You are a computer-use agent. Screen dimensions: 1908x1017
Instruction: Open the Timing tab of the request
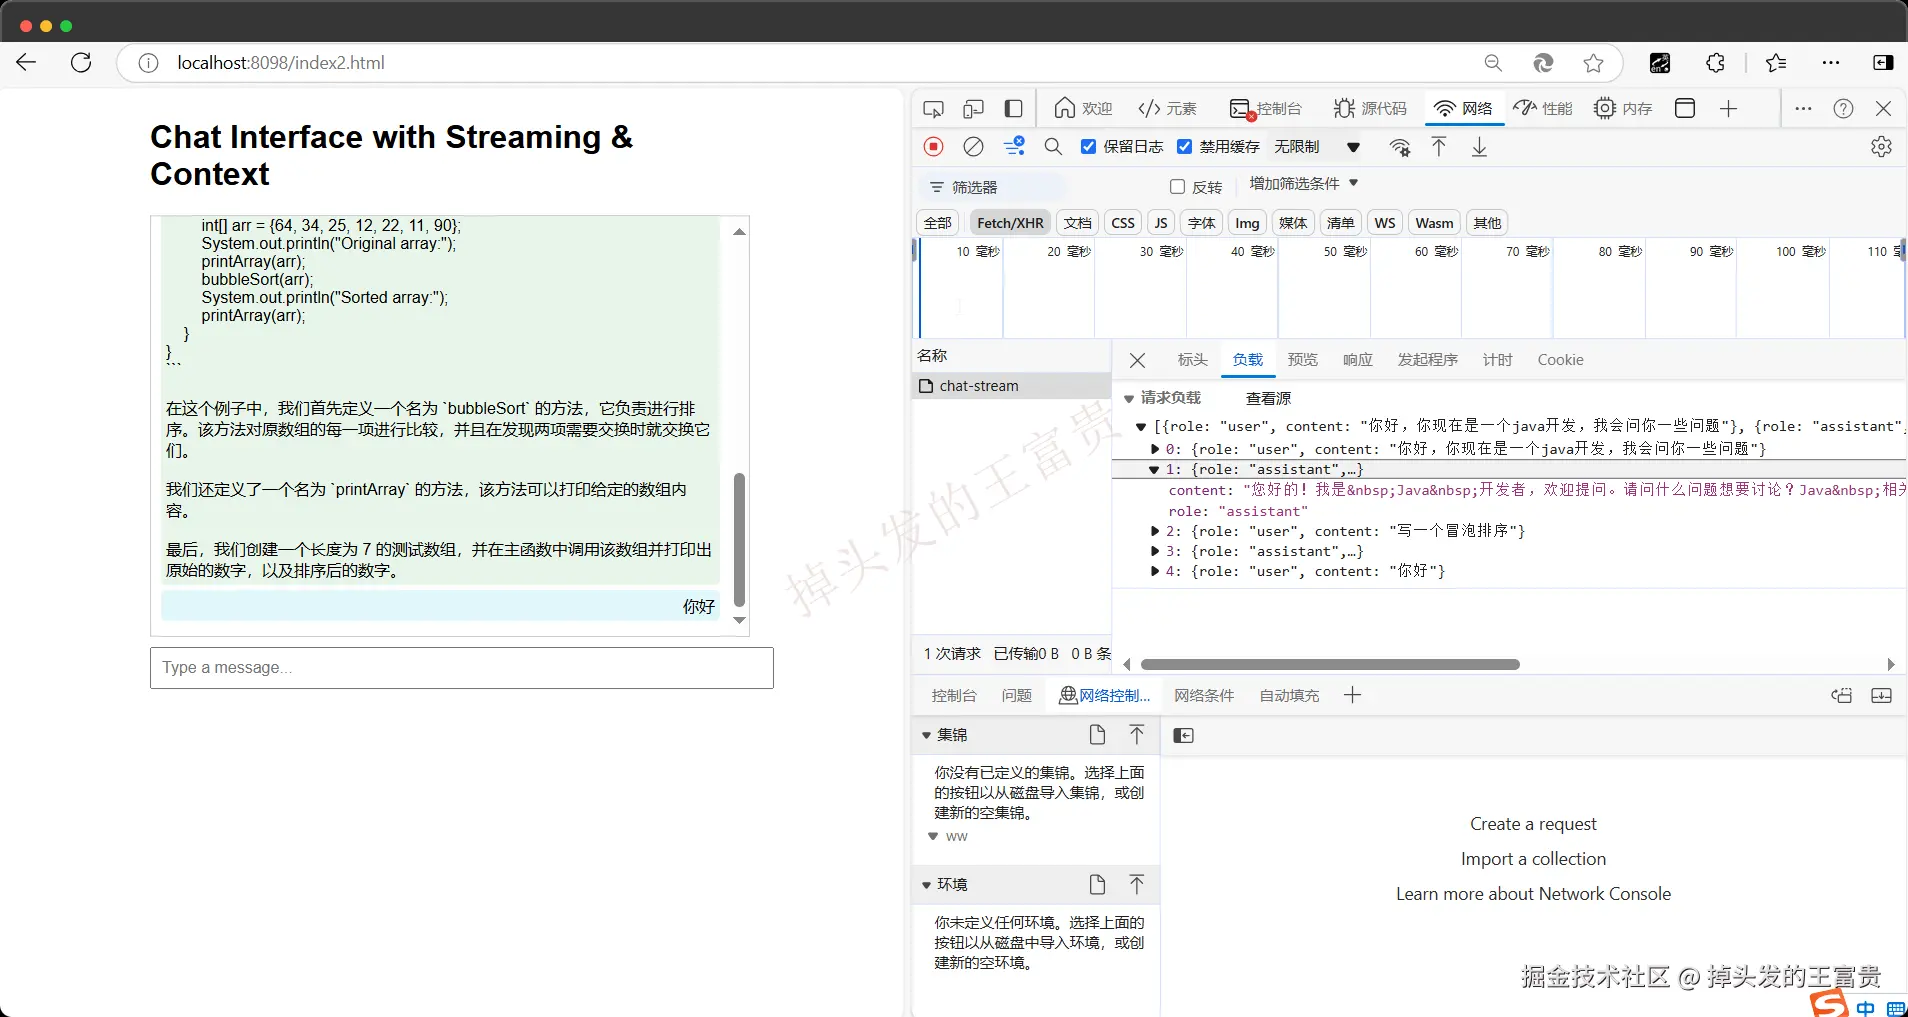(x=1497, y=360)
